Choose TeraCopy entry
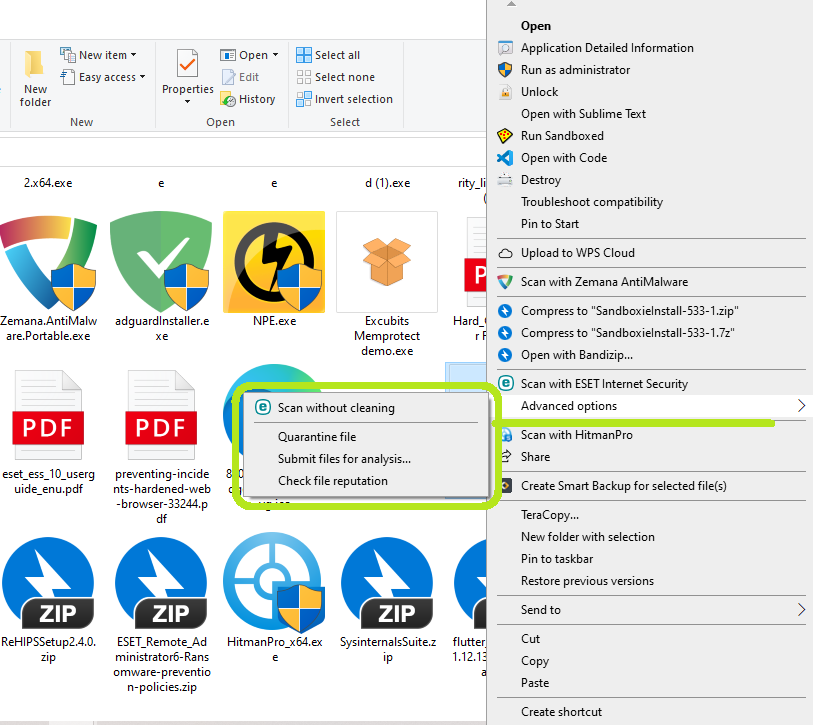The height and width of the screenshot is (725, 813). click(x=650, y=515)
